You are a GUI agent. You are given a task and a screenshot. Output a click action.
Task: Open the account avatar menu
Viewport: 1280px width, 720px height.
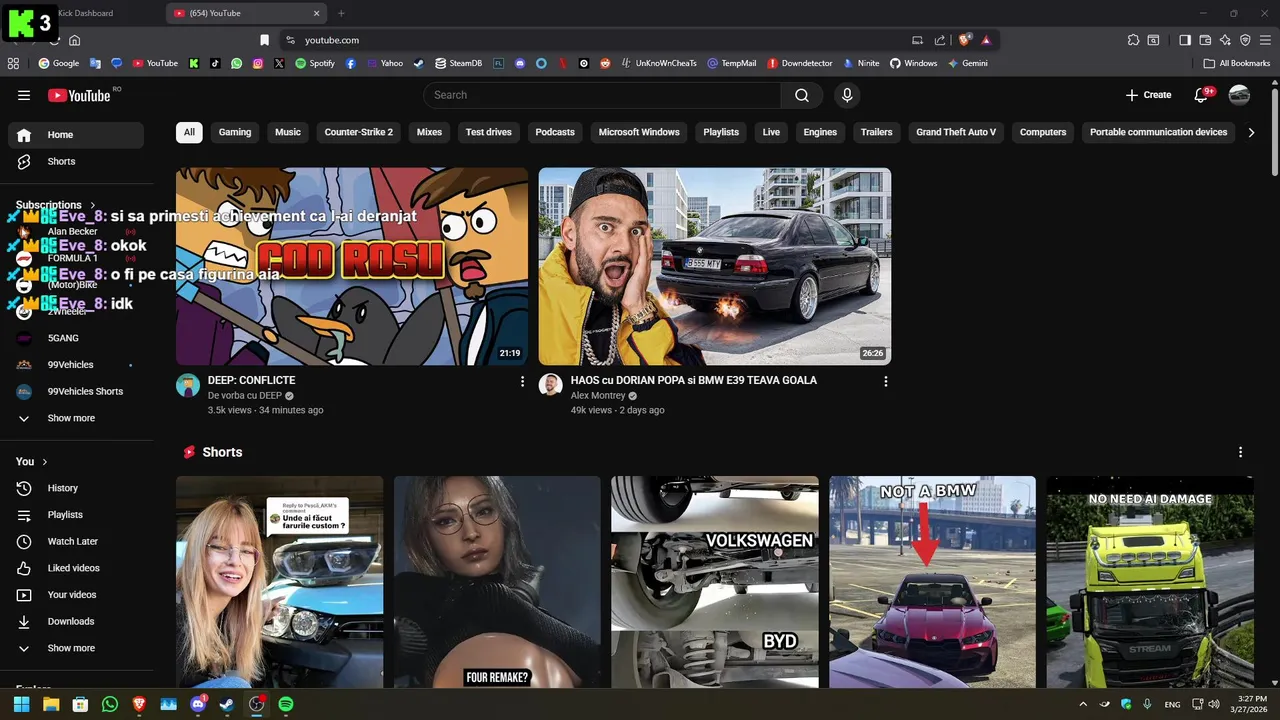(1239, 95)
